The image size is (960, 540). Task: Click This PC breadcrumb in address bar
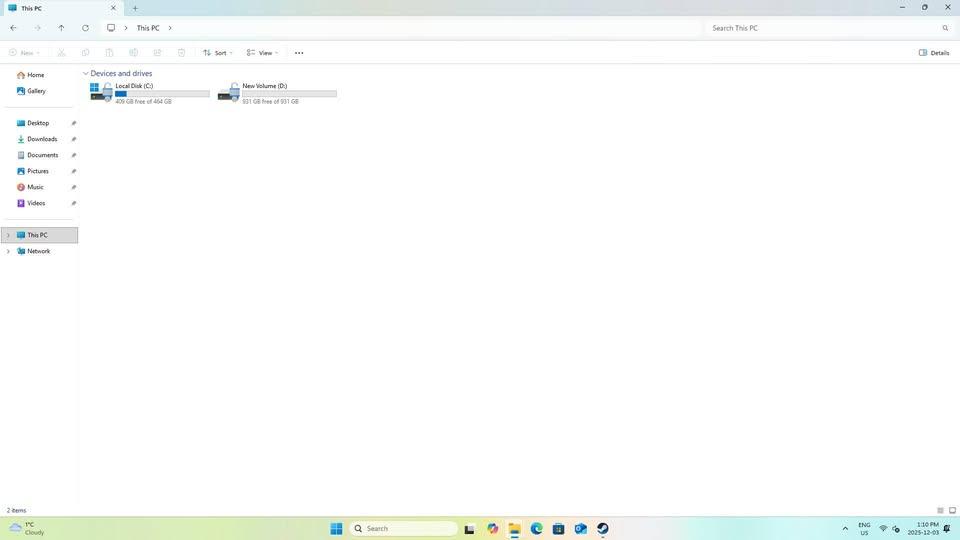148,28
